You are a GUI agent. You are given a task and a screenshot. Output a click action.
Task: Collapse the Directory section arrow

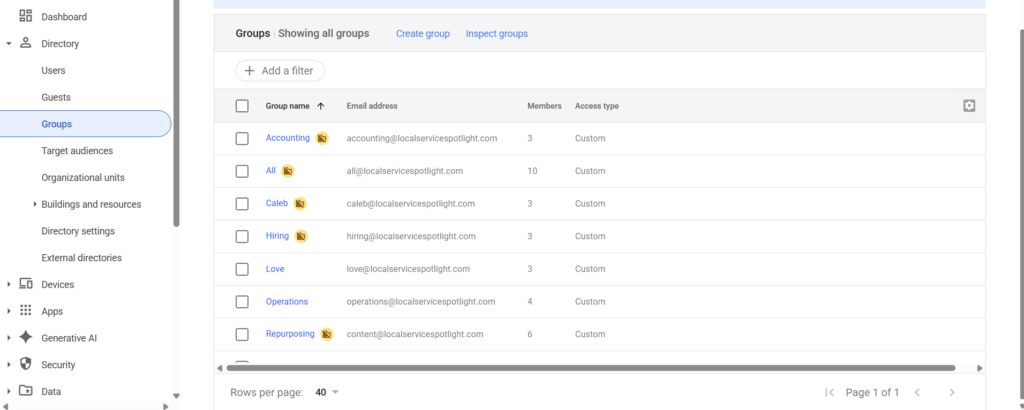(x=8, y=44)
